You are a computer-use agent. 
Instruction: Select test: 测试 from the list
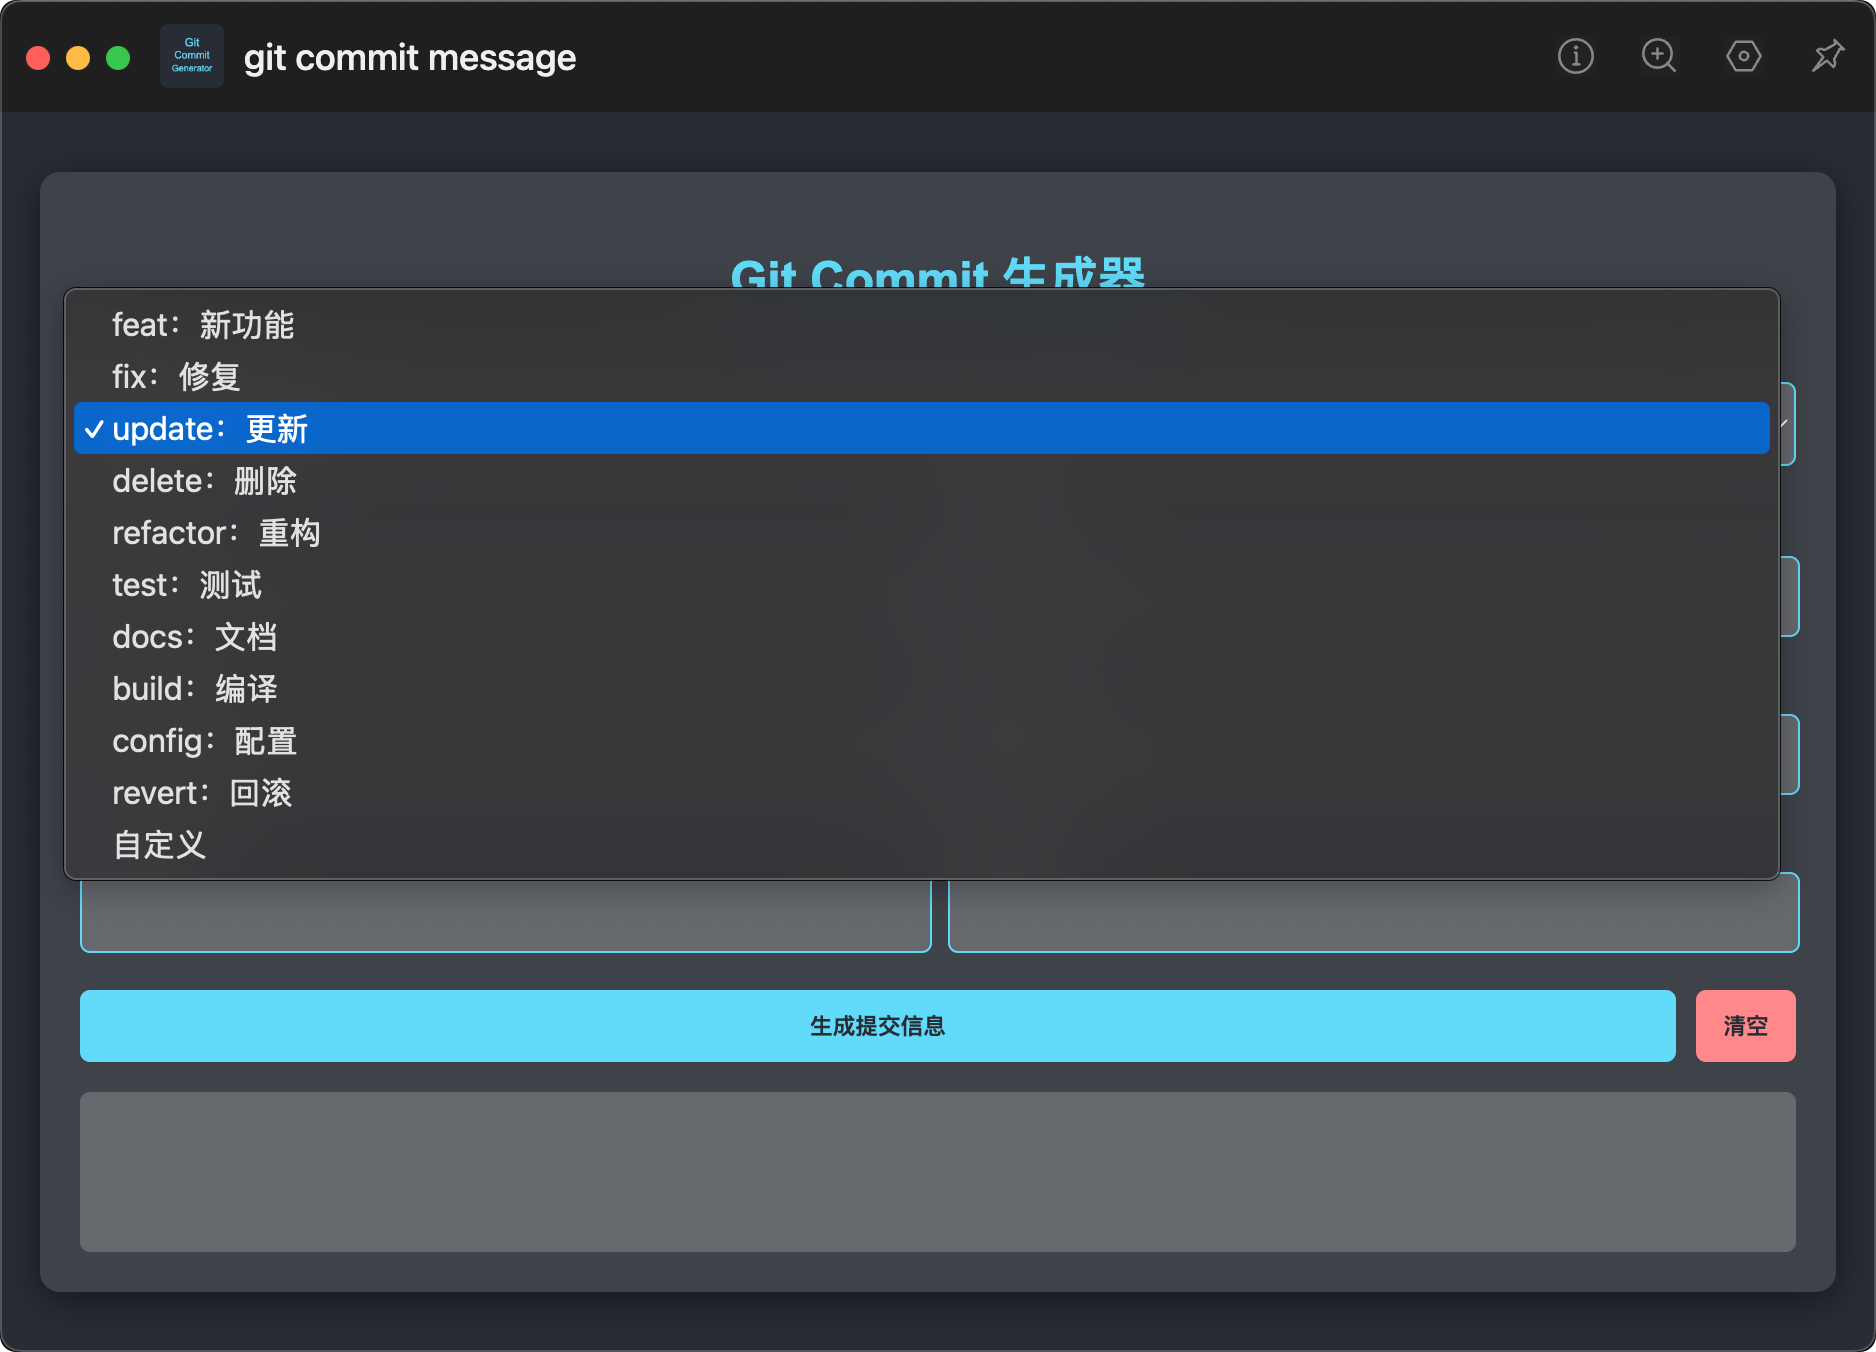point(922,584)
